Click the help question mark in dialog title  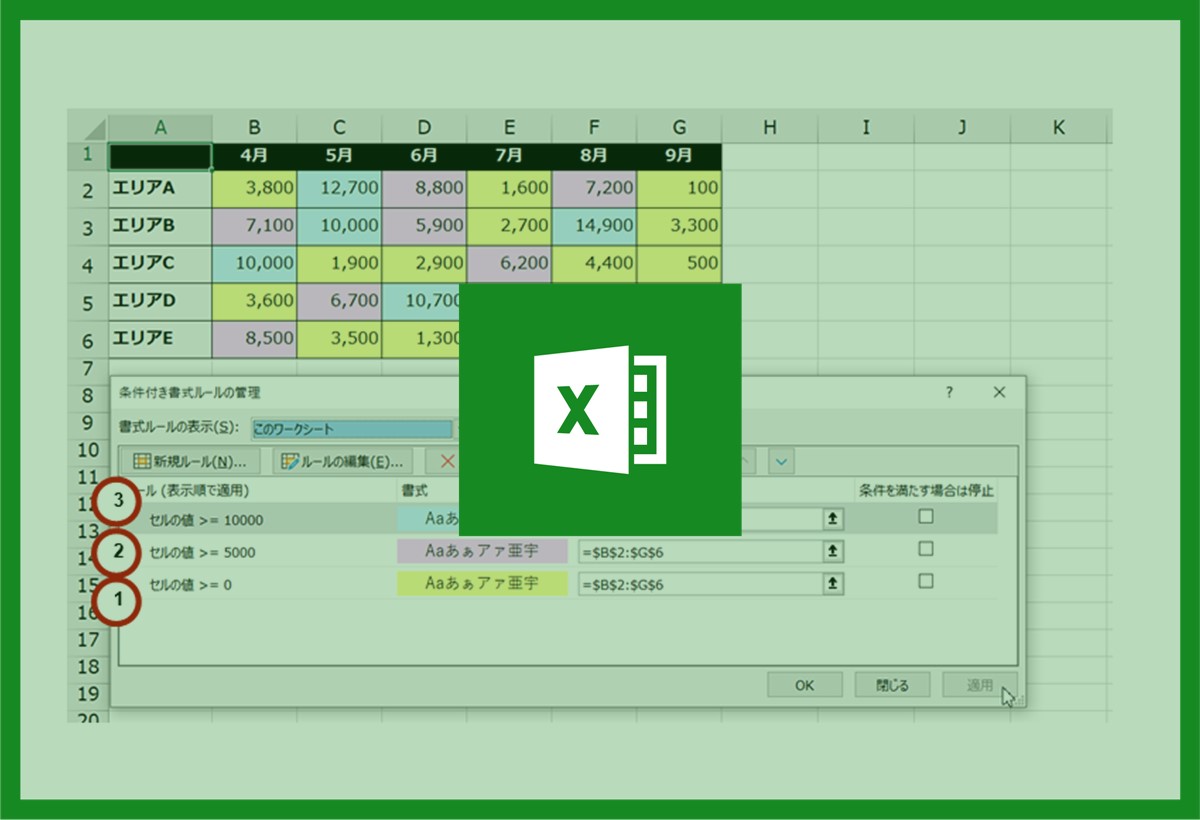click(x=949, y=393)
